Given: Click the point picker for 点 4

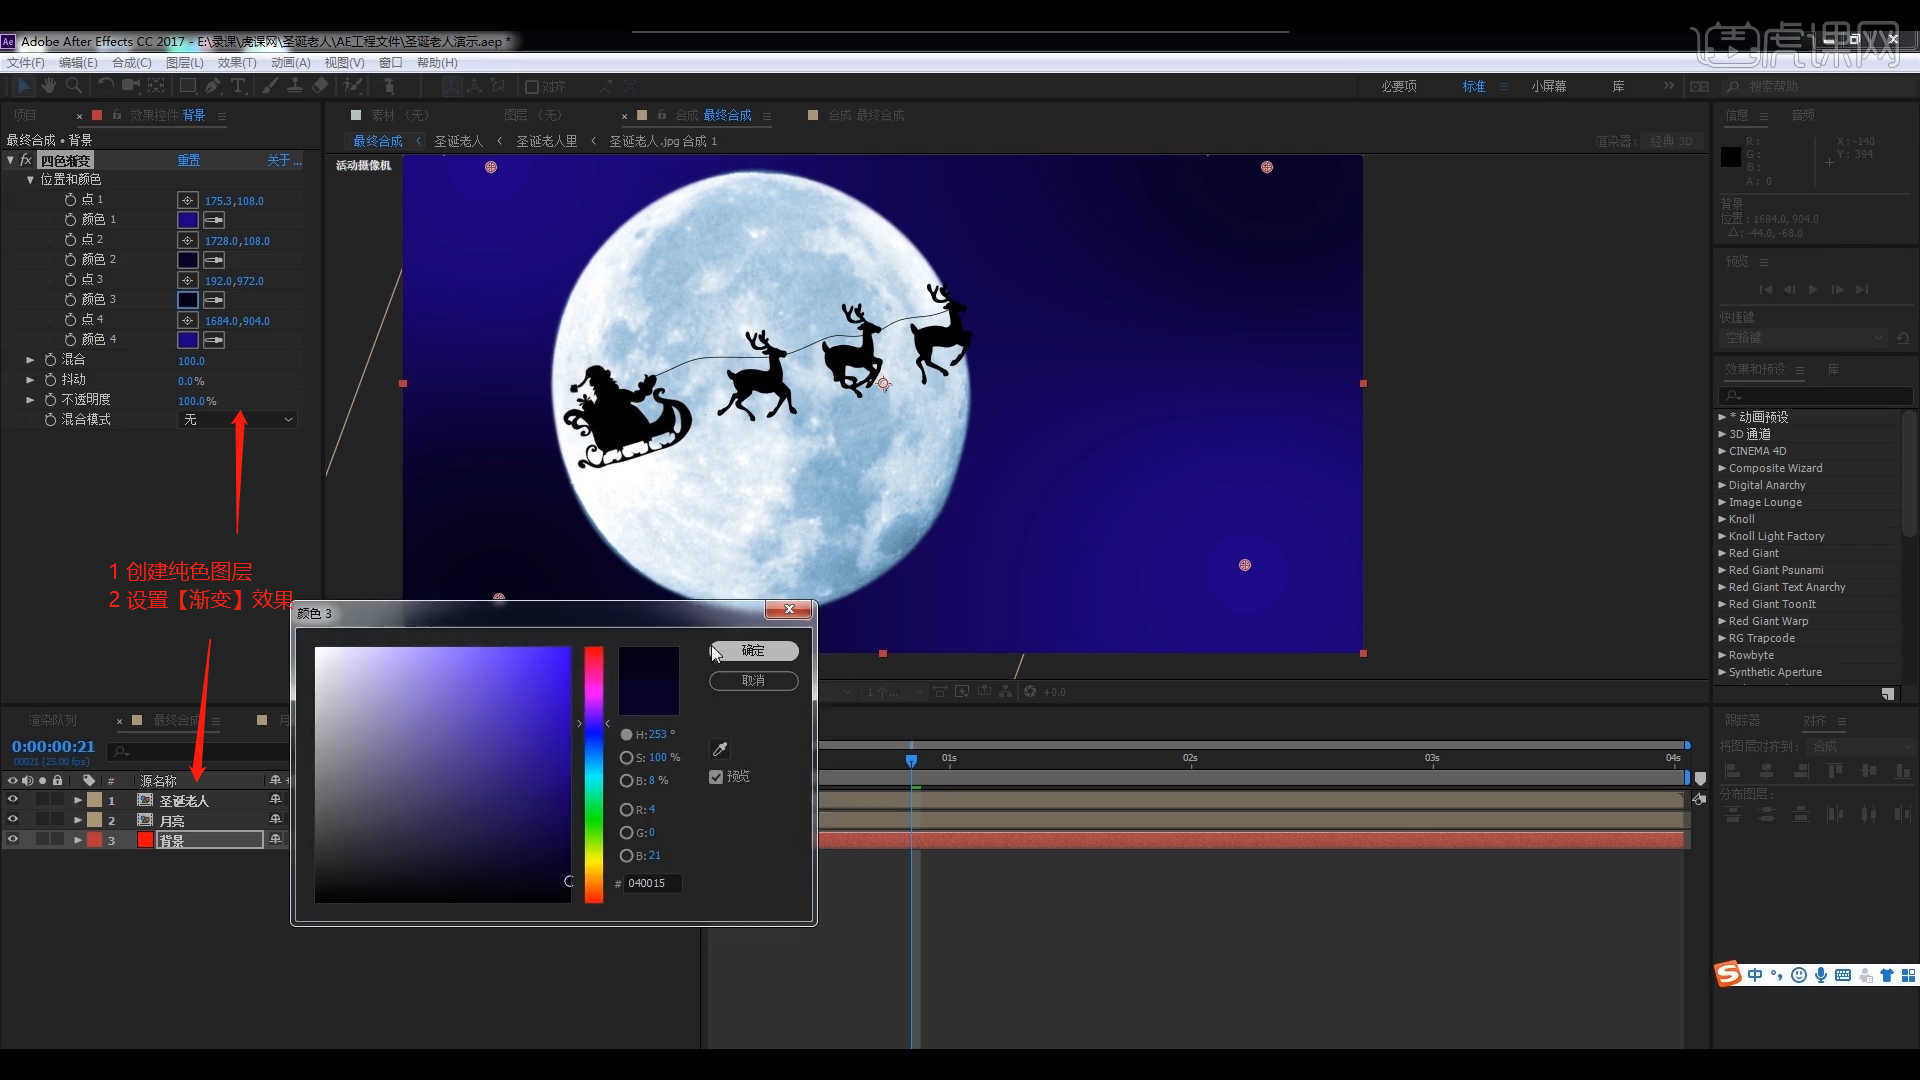Looking at the screenshot, I should [x=187, y=320].
